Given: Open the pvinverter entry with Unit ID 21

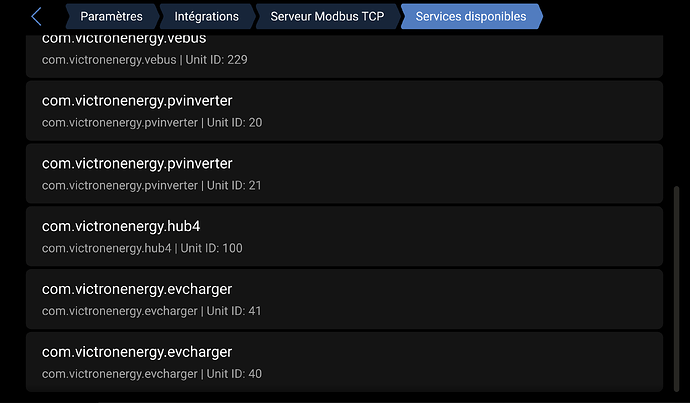Looking at the screenshot, I should (344, 173).
